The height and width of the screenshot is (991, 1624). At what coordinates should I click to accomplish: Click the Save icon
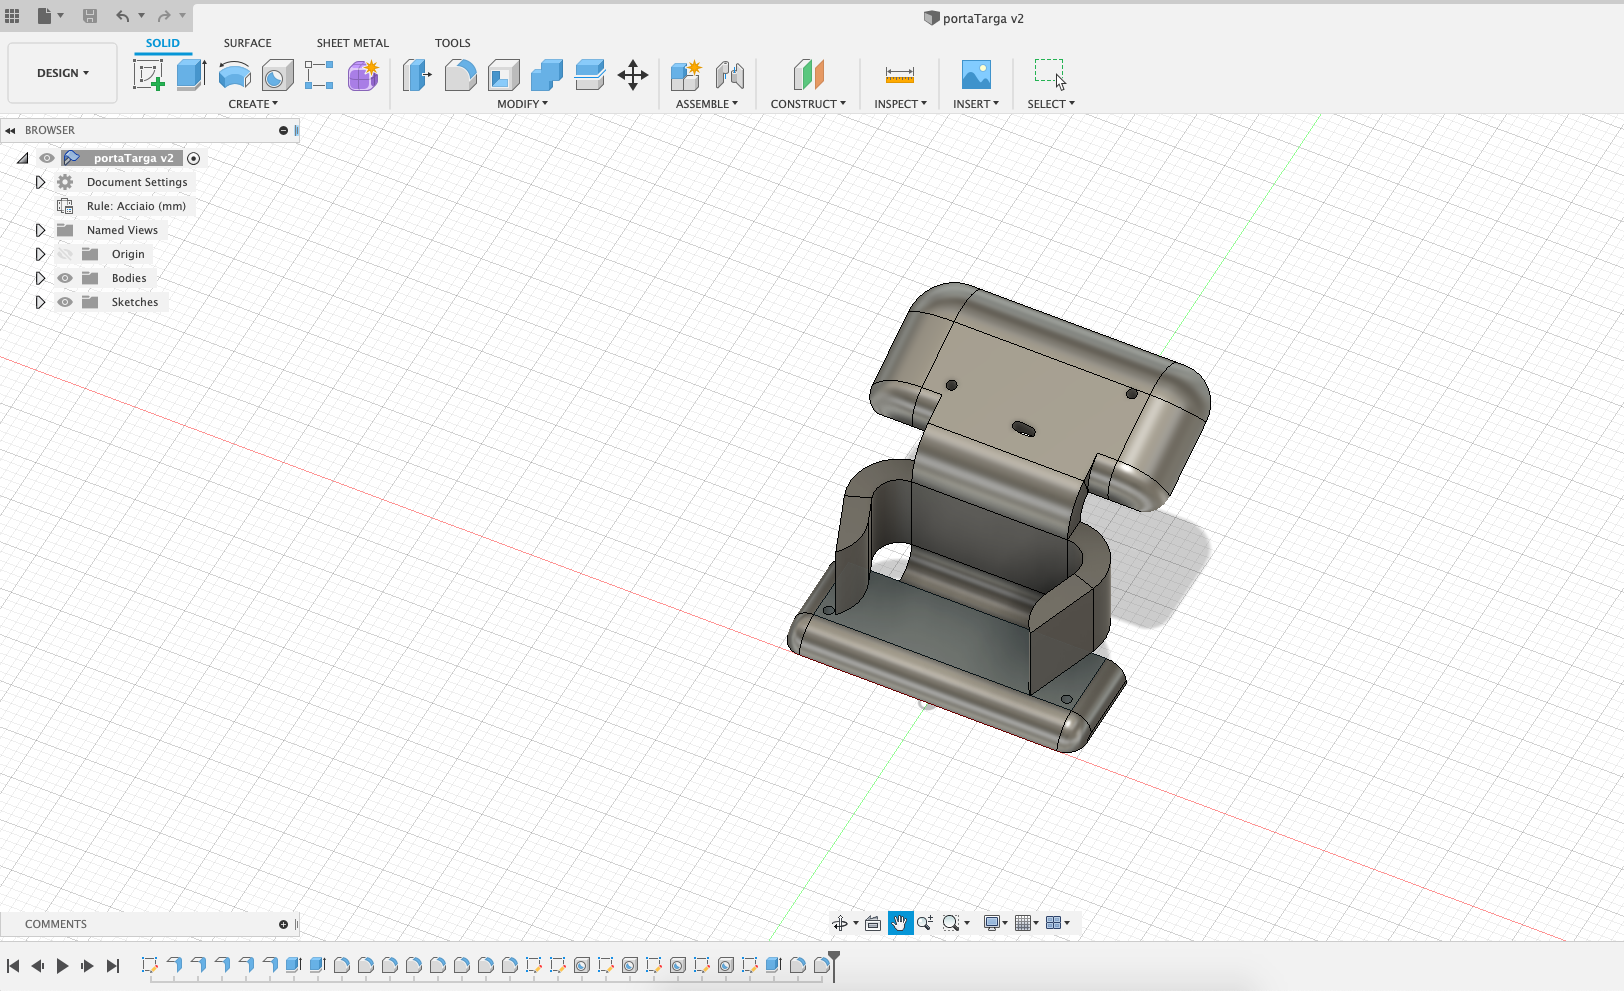pos(90,15)
